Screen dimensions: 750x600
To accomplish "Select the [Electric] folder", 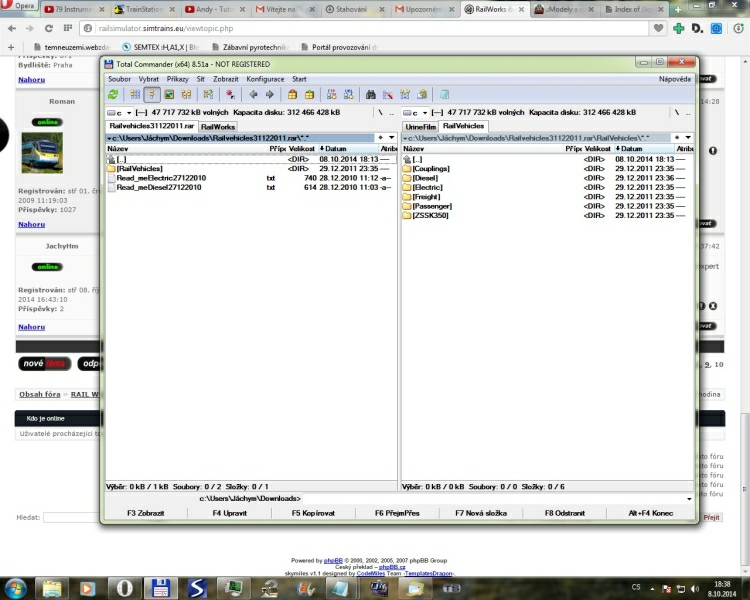I will click(547, 188).
